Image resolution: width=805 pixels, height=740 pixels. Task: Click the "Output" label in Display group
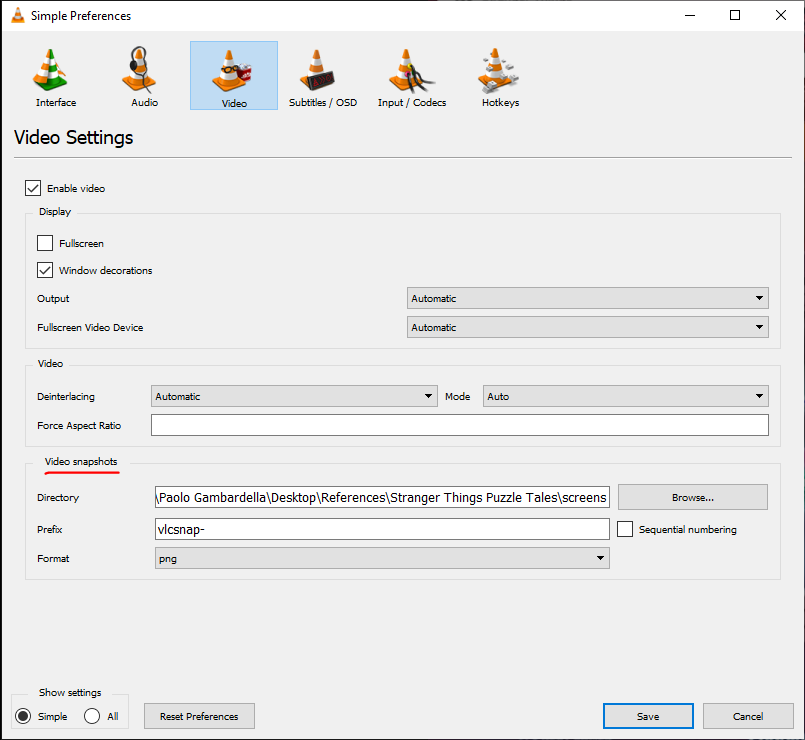pos(53,299)
